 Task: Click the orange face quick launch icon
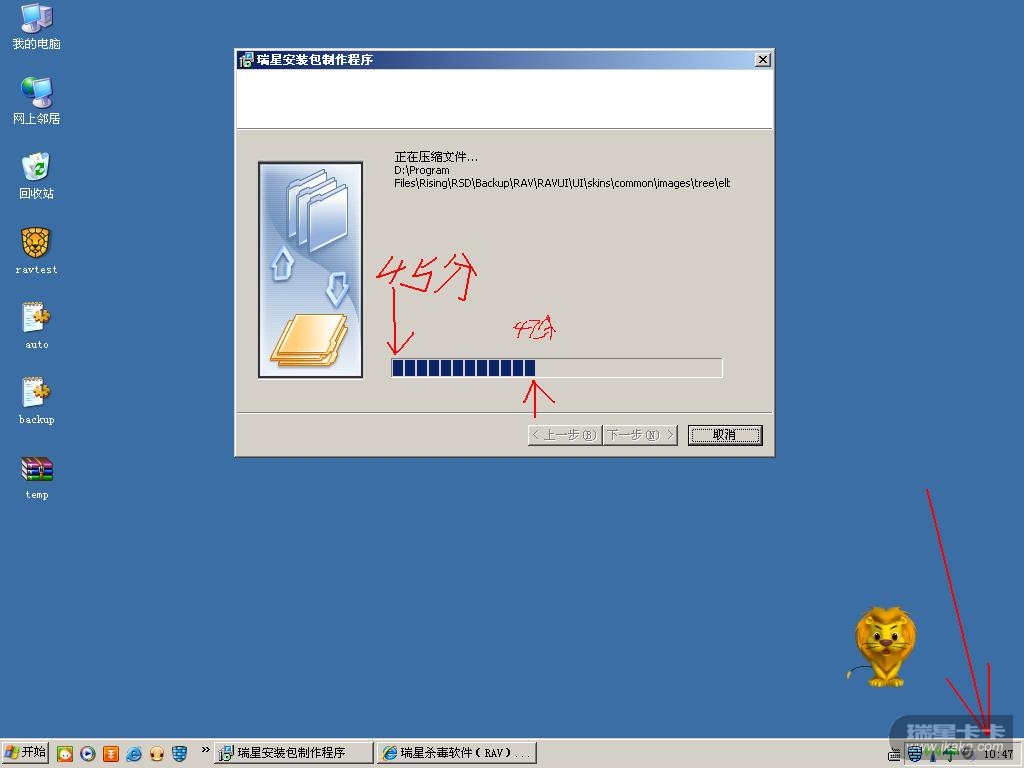point(157,754)
